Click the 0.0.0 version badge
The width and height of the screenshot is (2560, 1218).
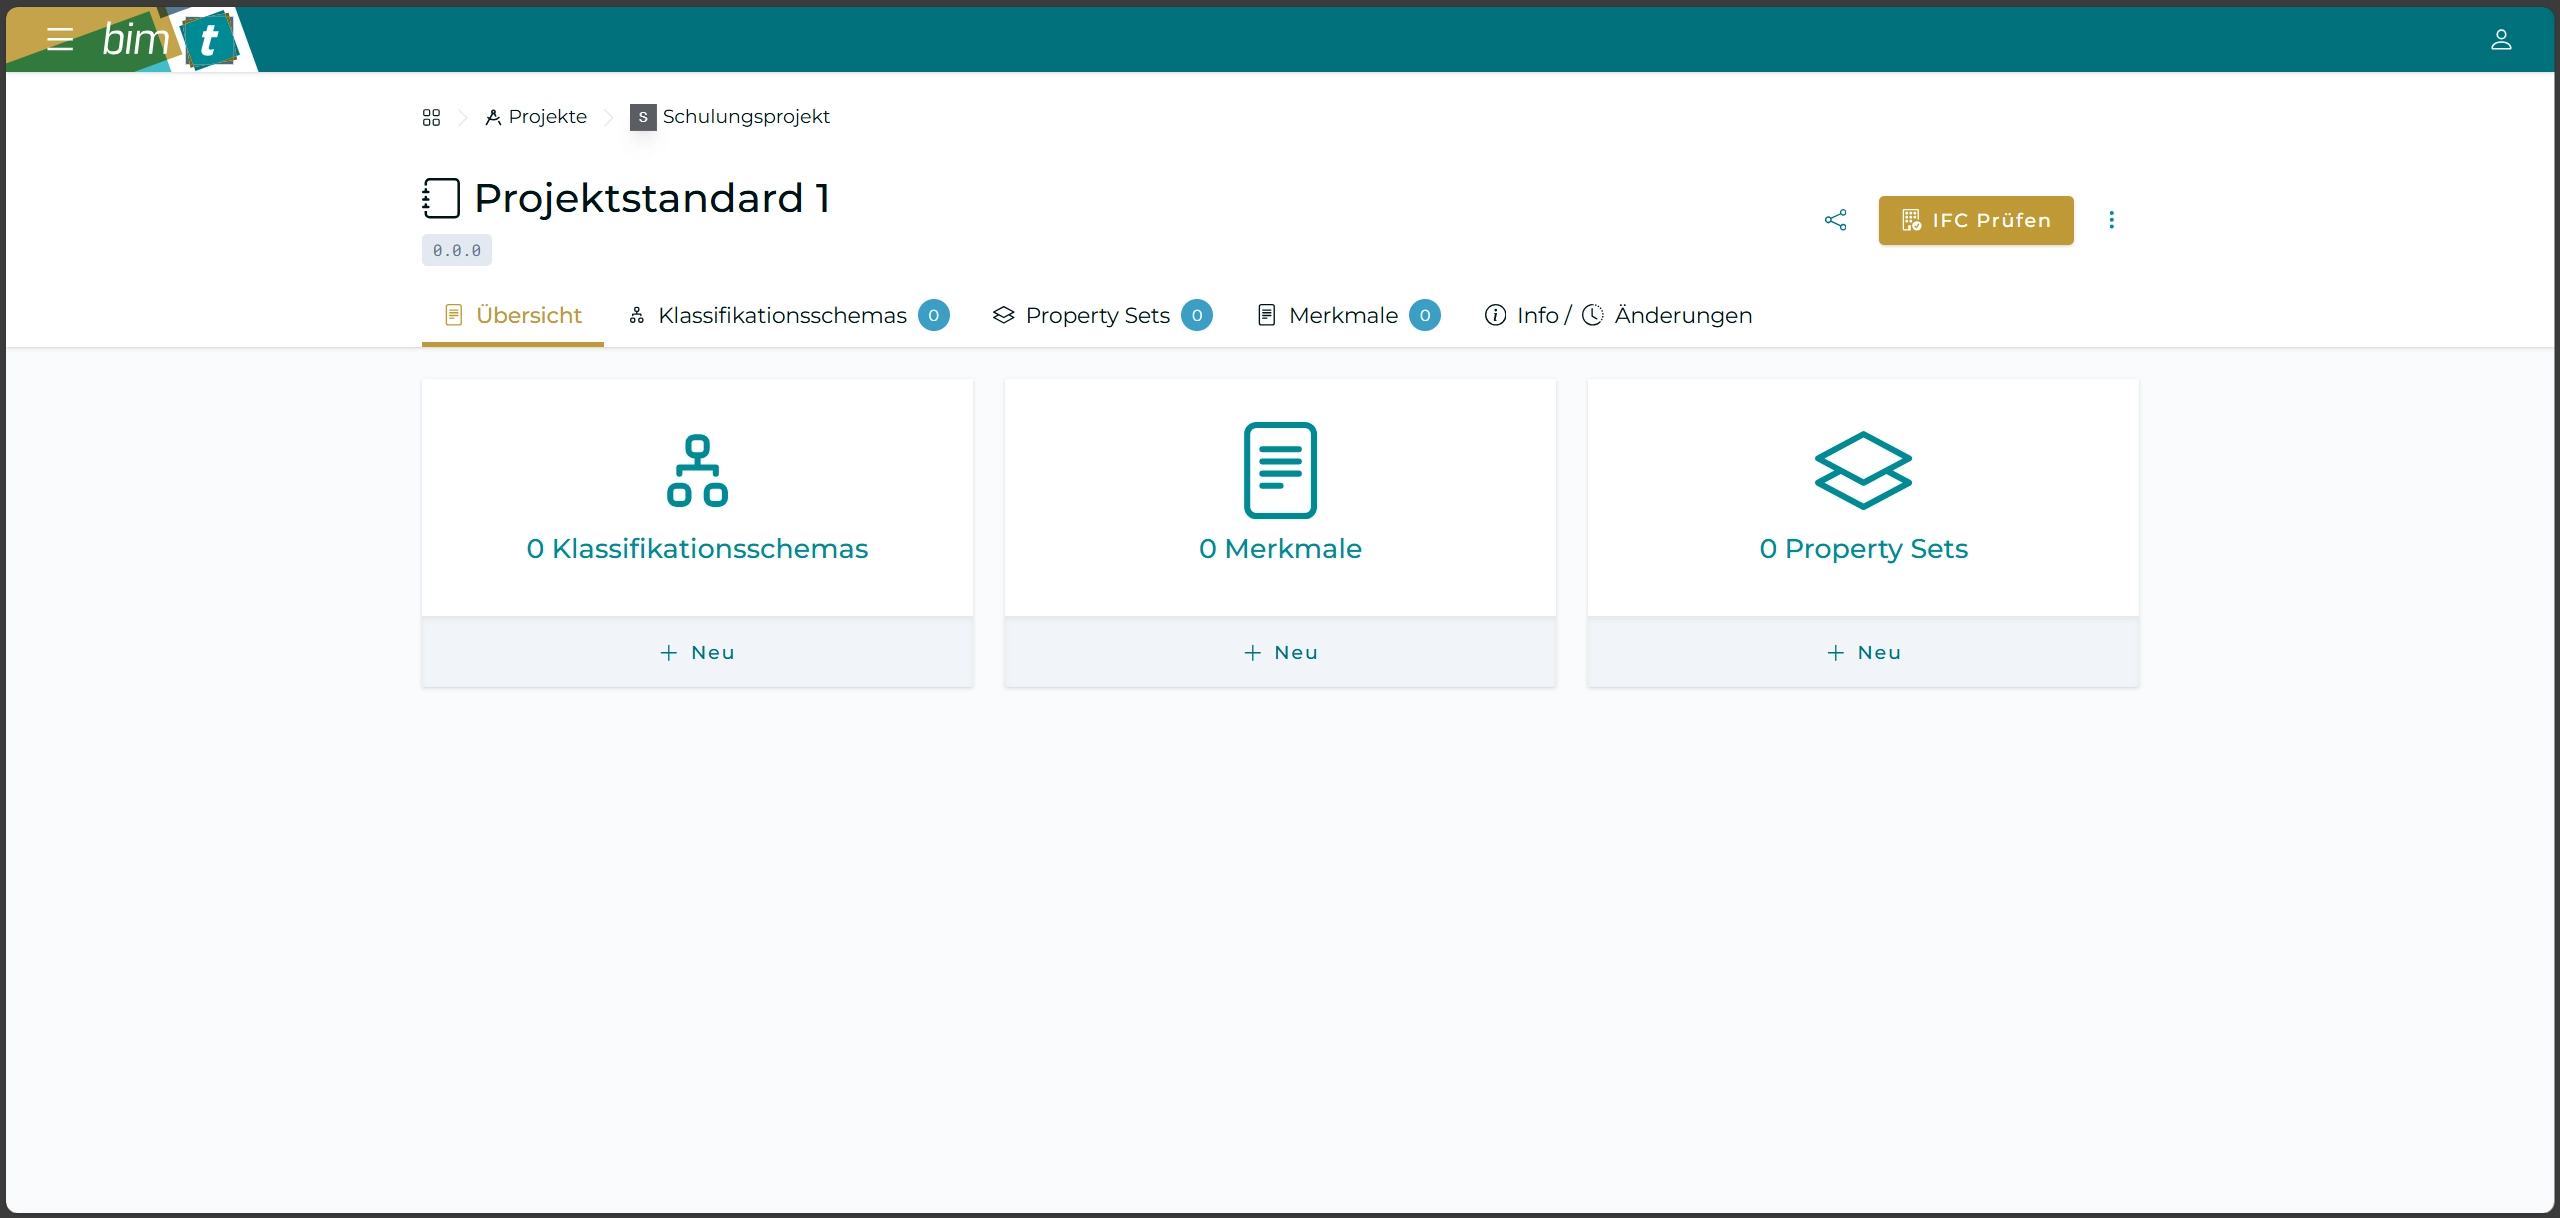(x=457, y=250)
